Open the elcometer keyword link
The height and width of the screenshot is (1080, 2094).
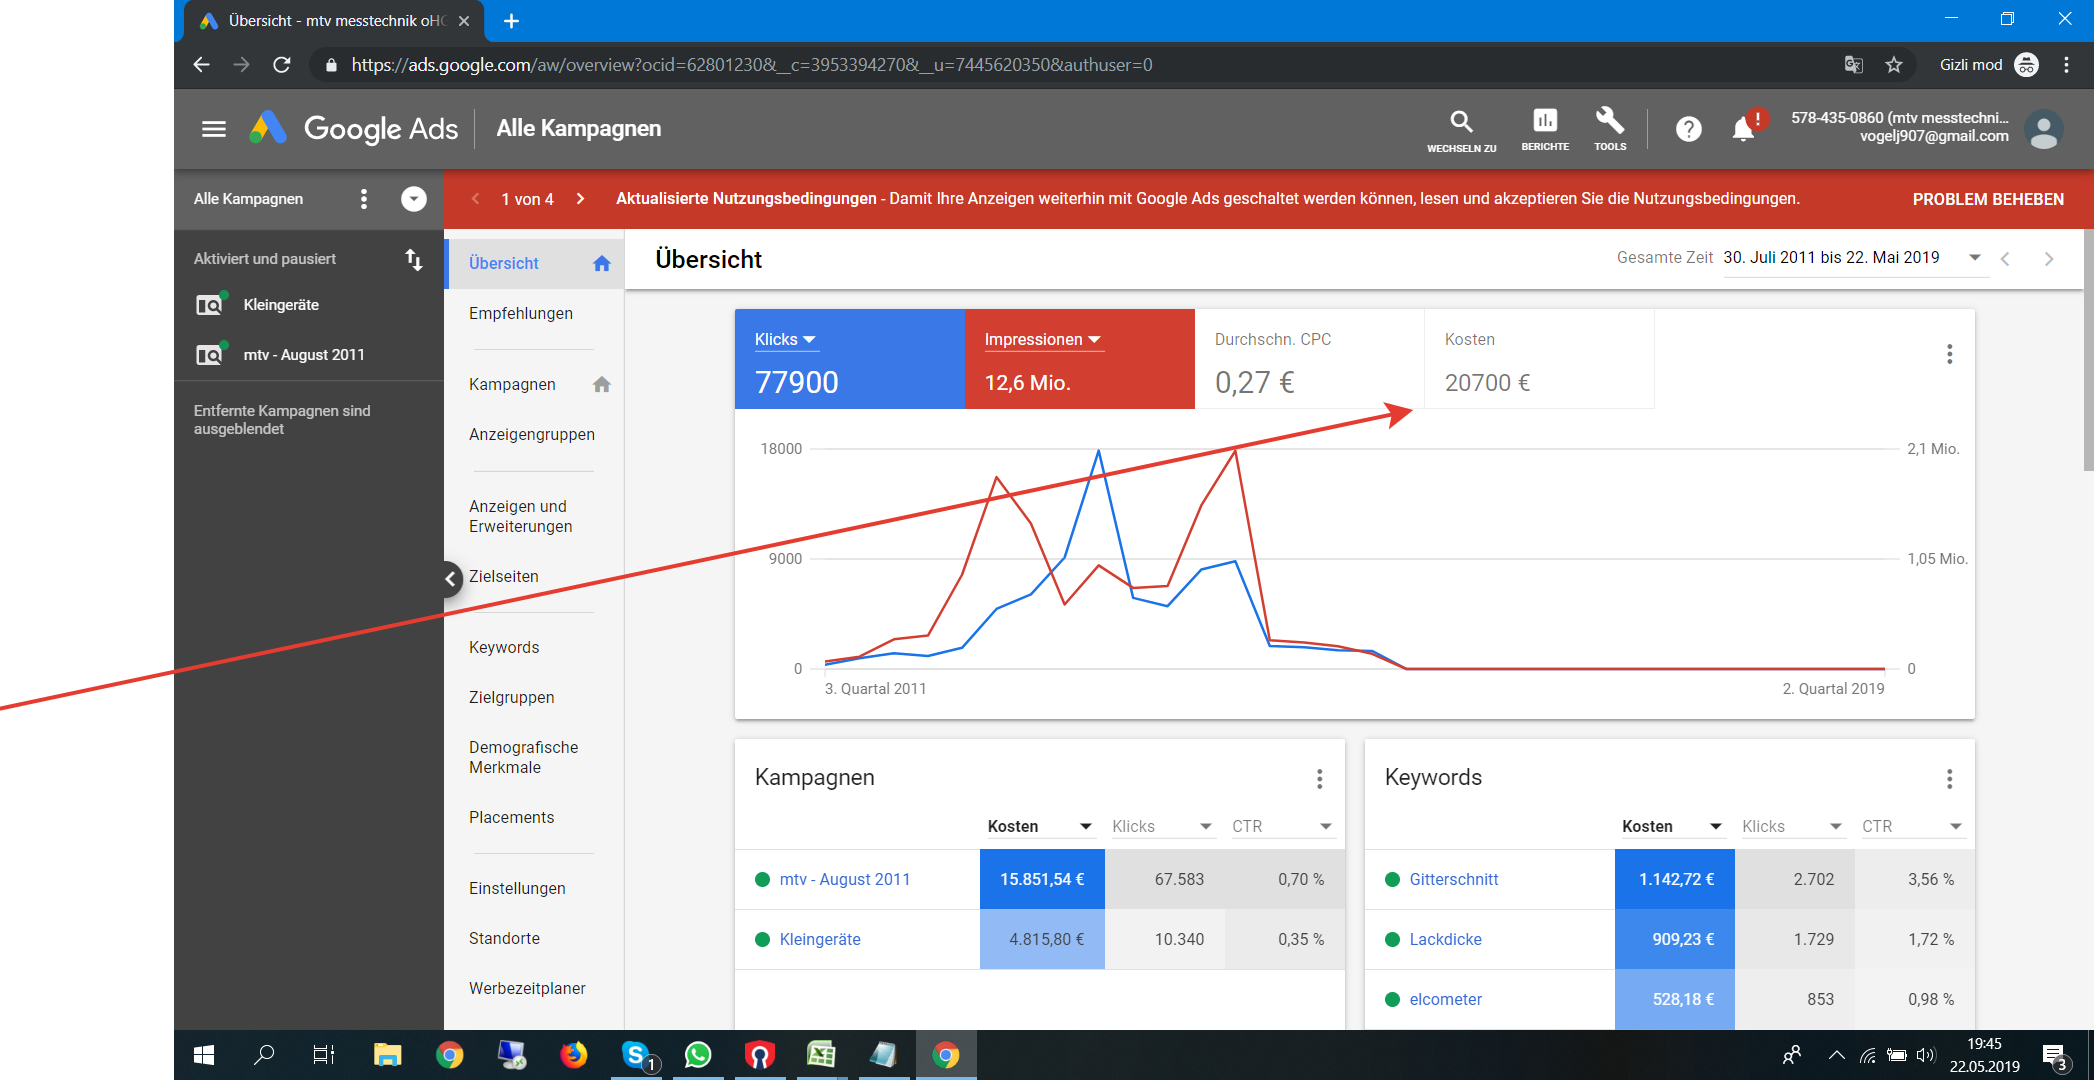point(1446,1000)
